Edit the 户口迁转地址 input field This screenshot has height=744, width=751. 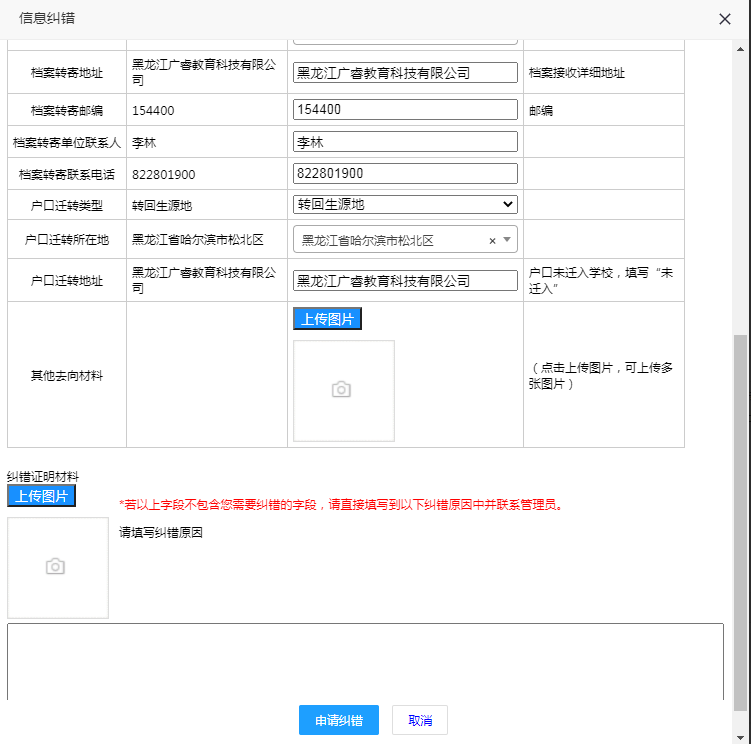405,281
